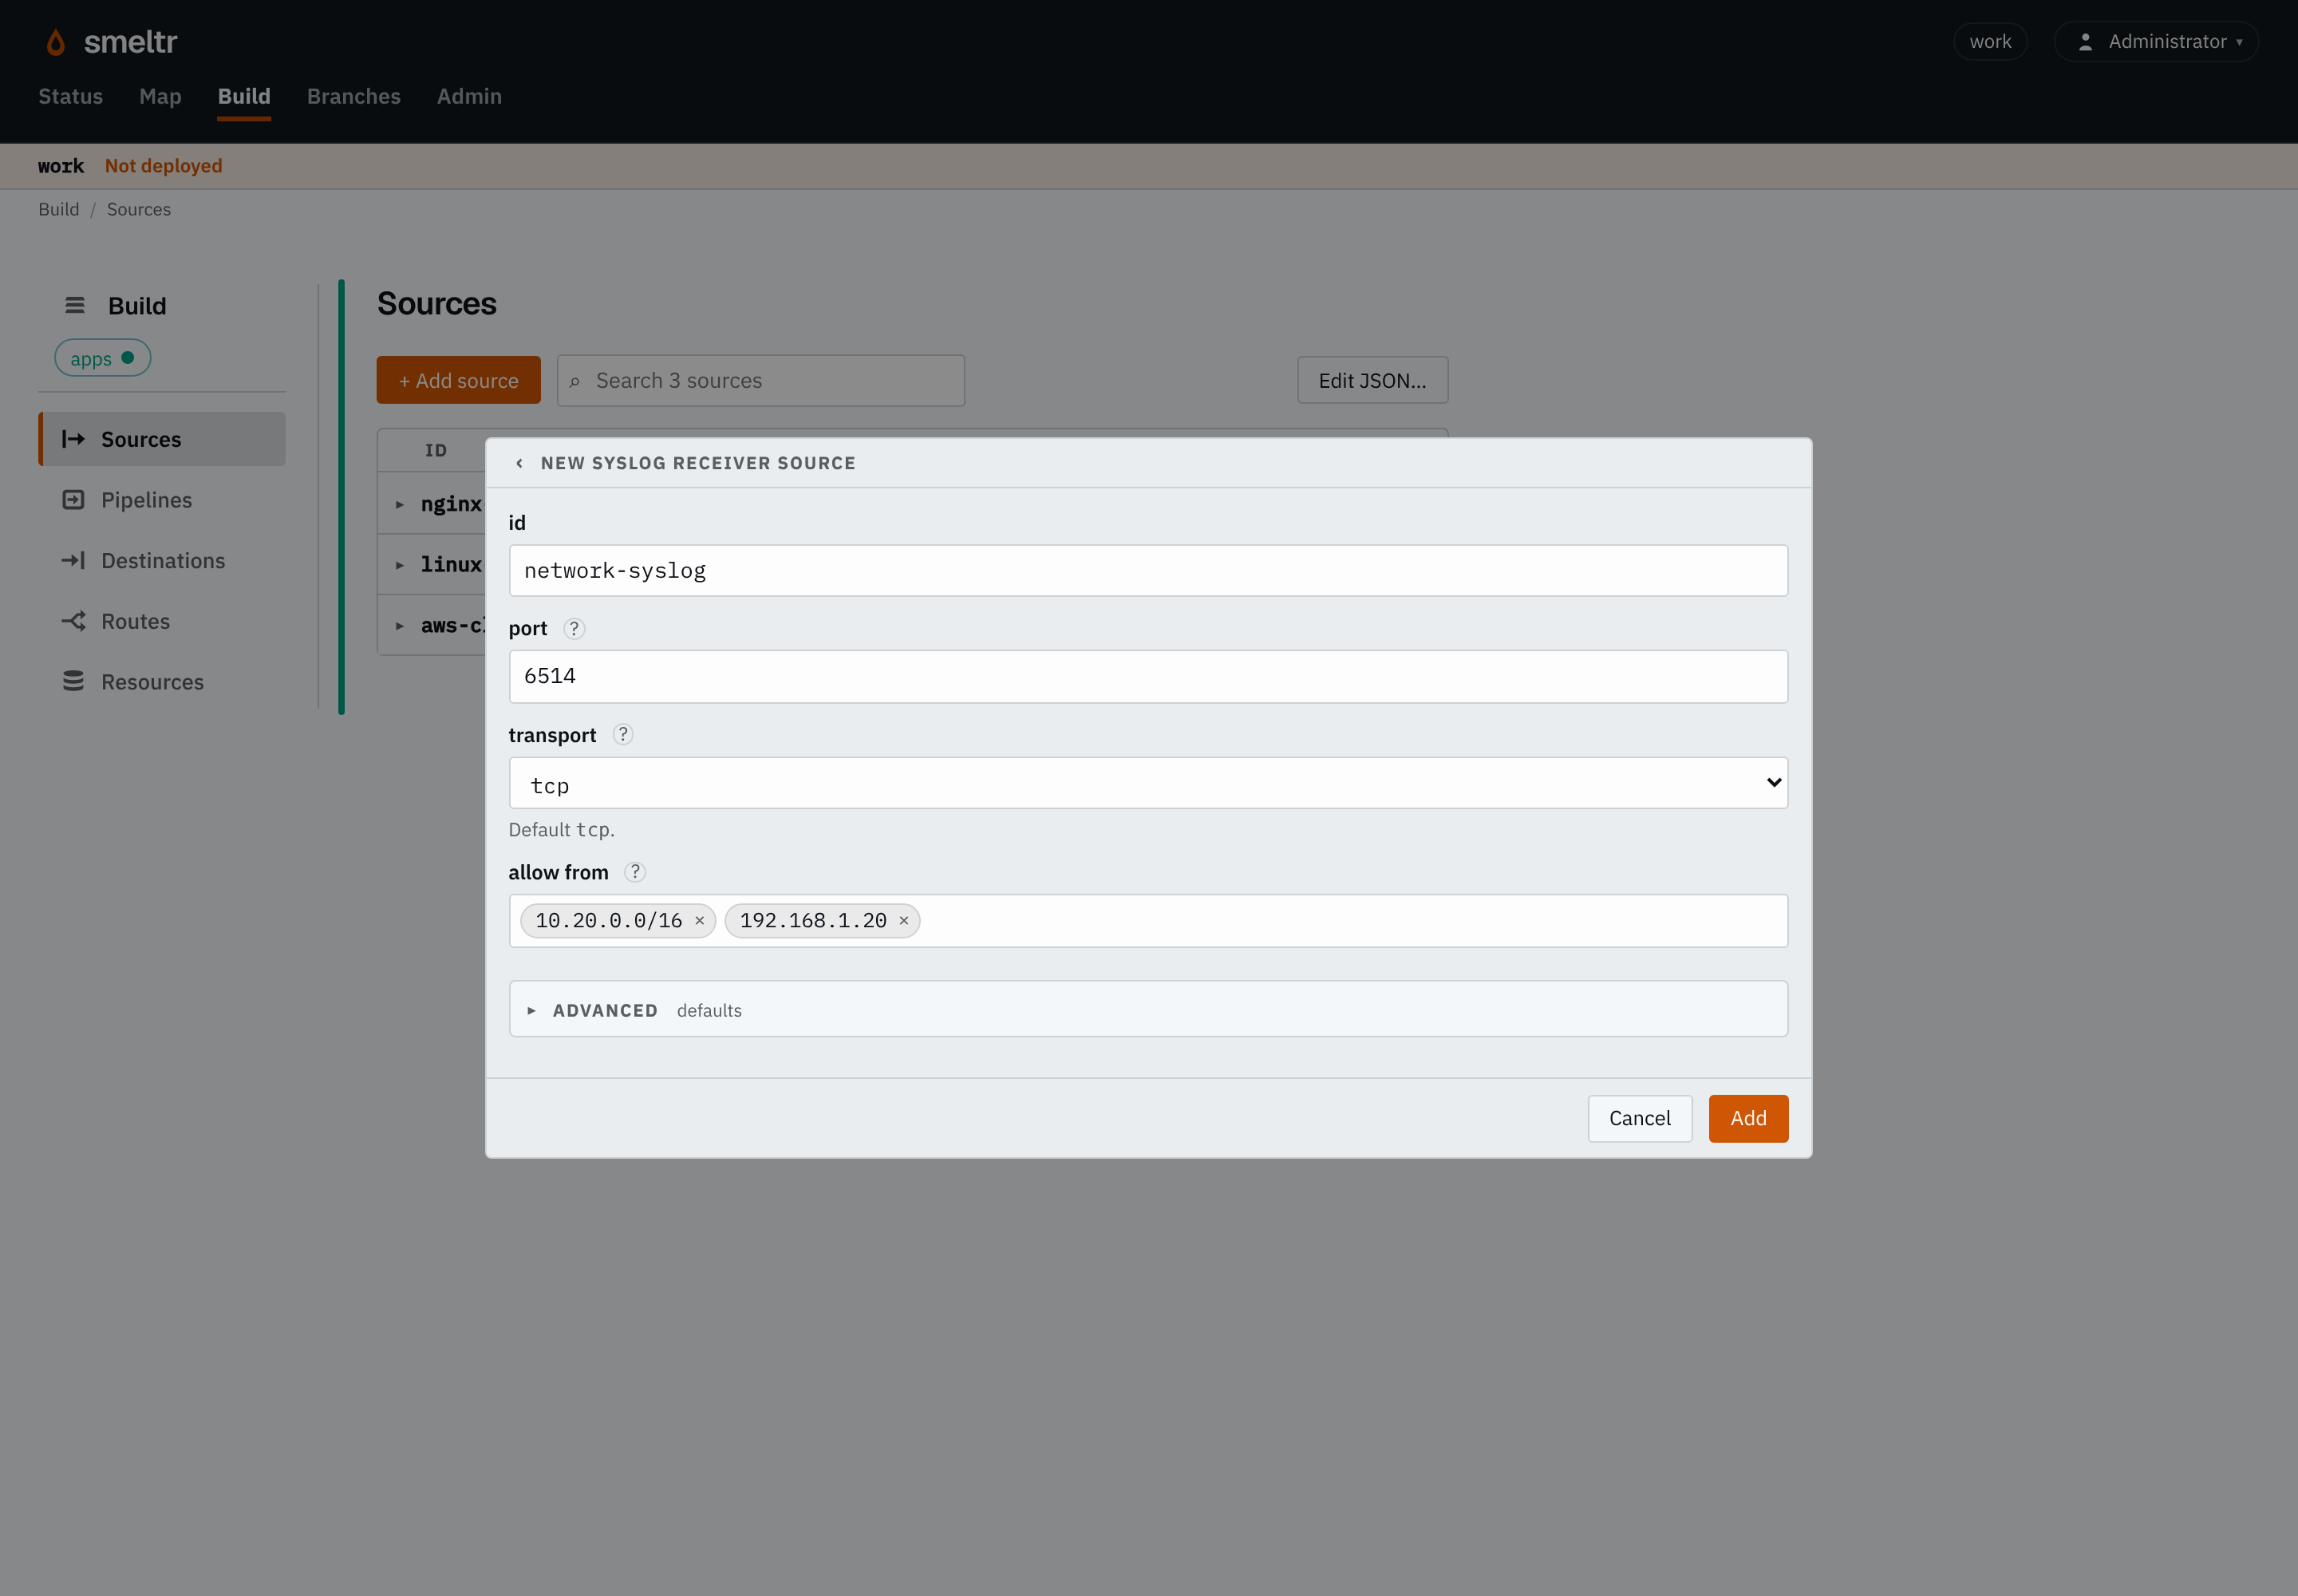Remove the 10.20.0.0/16 allow-from tag
Image resolution: width=2298 pixels, height=1596 pixels.
[x=700, y=921]
